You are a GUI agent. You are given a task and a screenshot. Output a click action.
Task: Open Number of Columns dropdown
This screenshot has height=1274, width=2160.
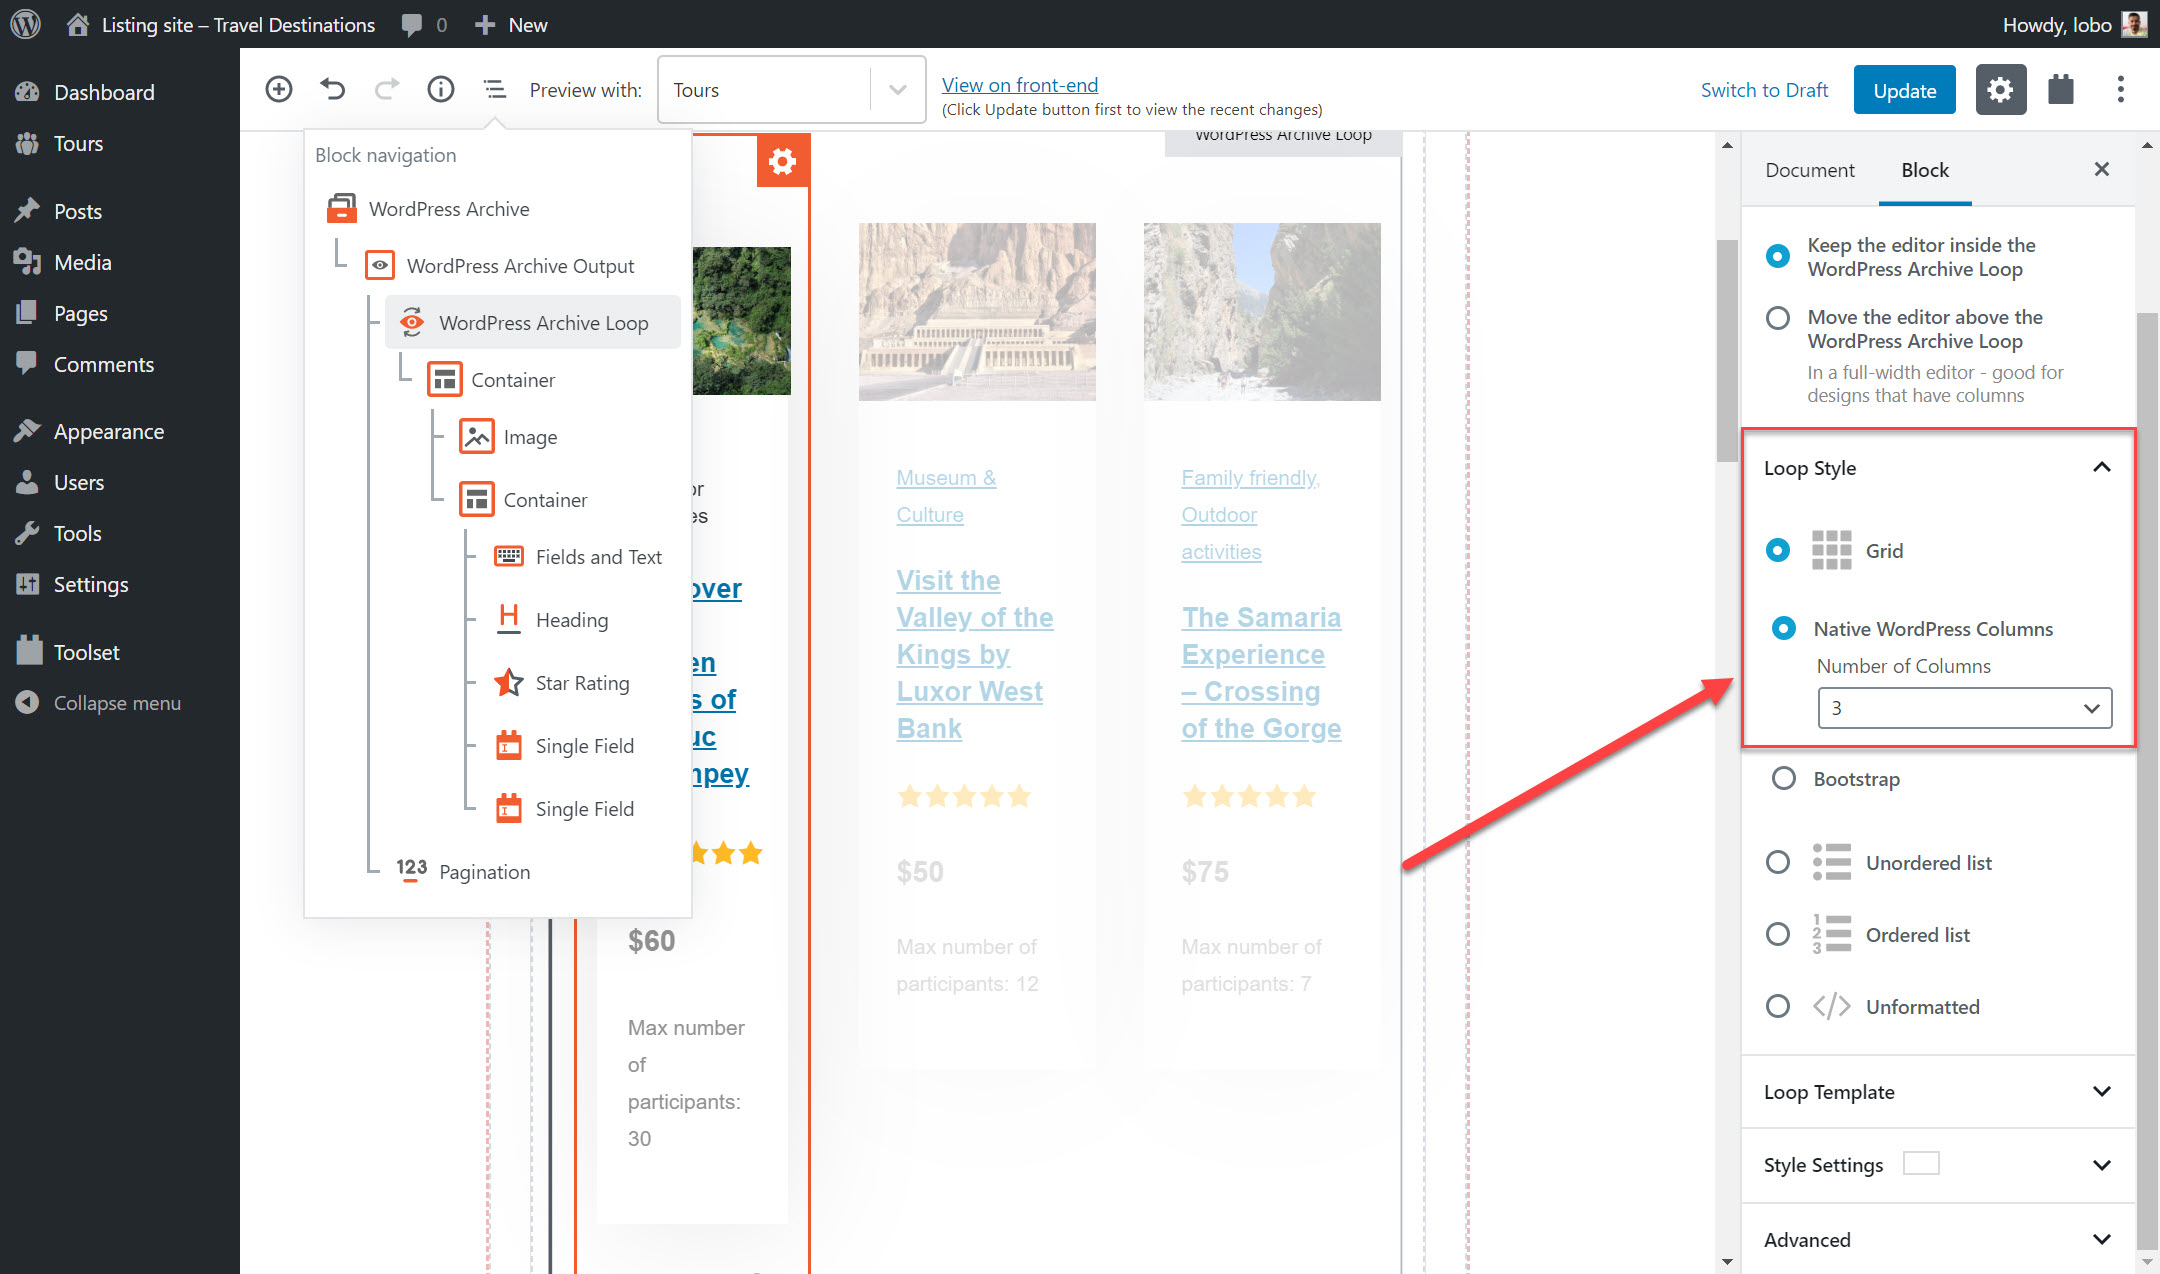pos(1964,708)
